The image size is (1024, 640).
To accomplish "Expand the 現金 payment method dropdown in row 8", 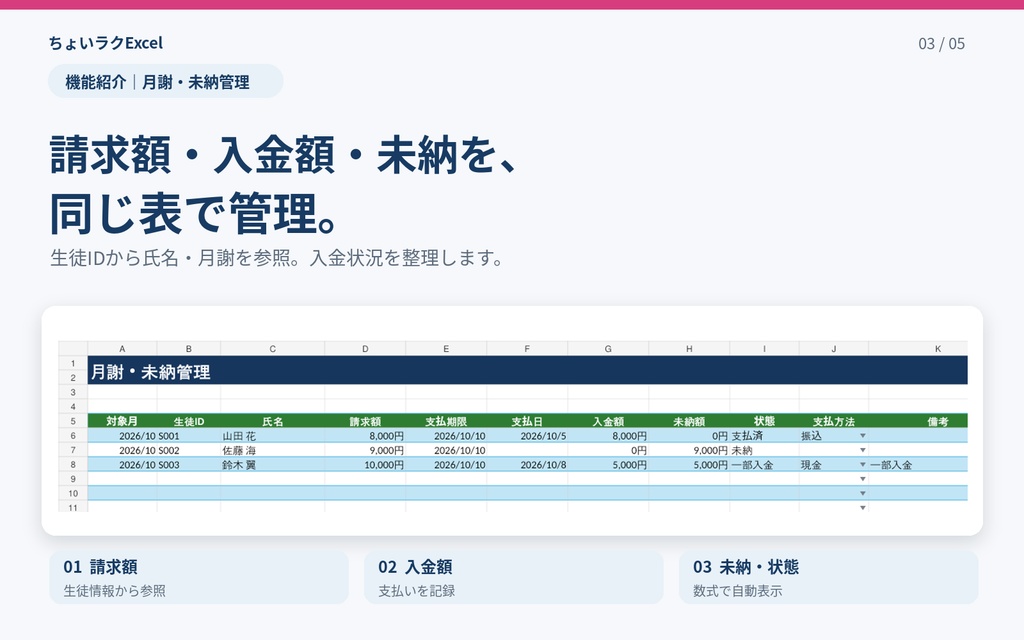I will coord(863,465).
